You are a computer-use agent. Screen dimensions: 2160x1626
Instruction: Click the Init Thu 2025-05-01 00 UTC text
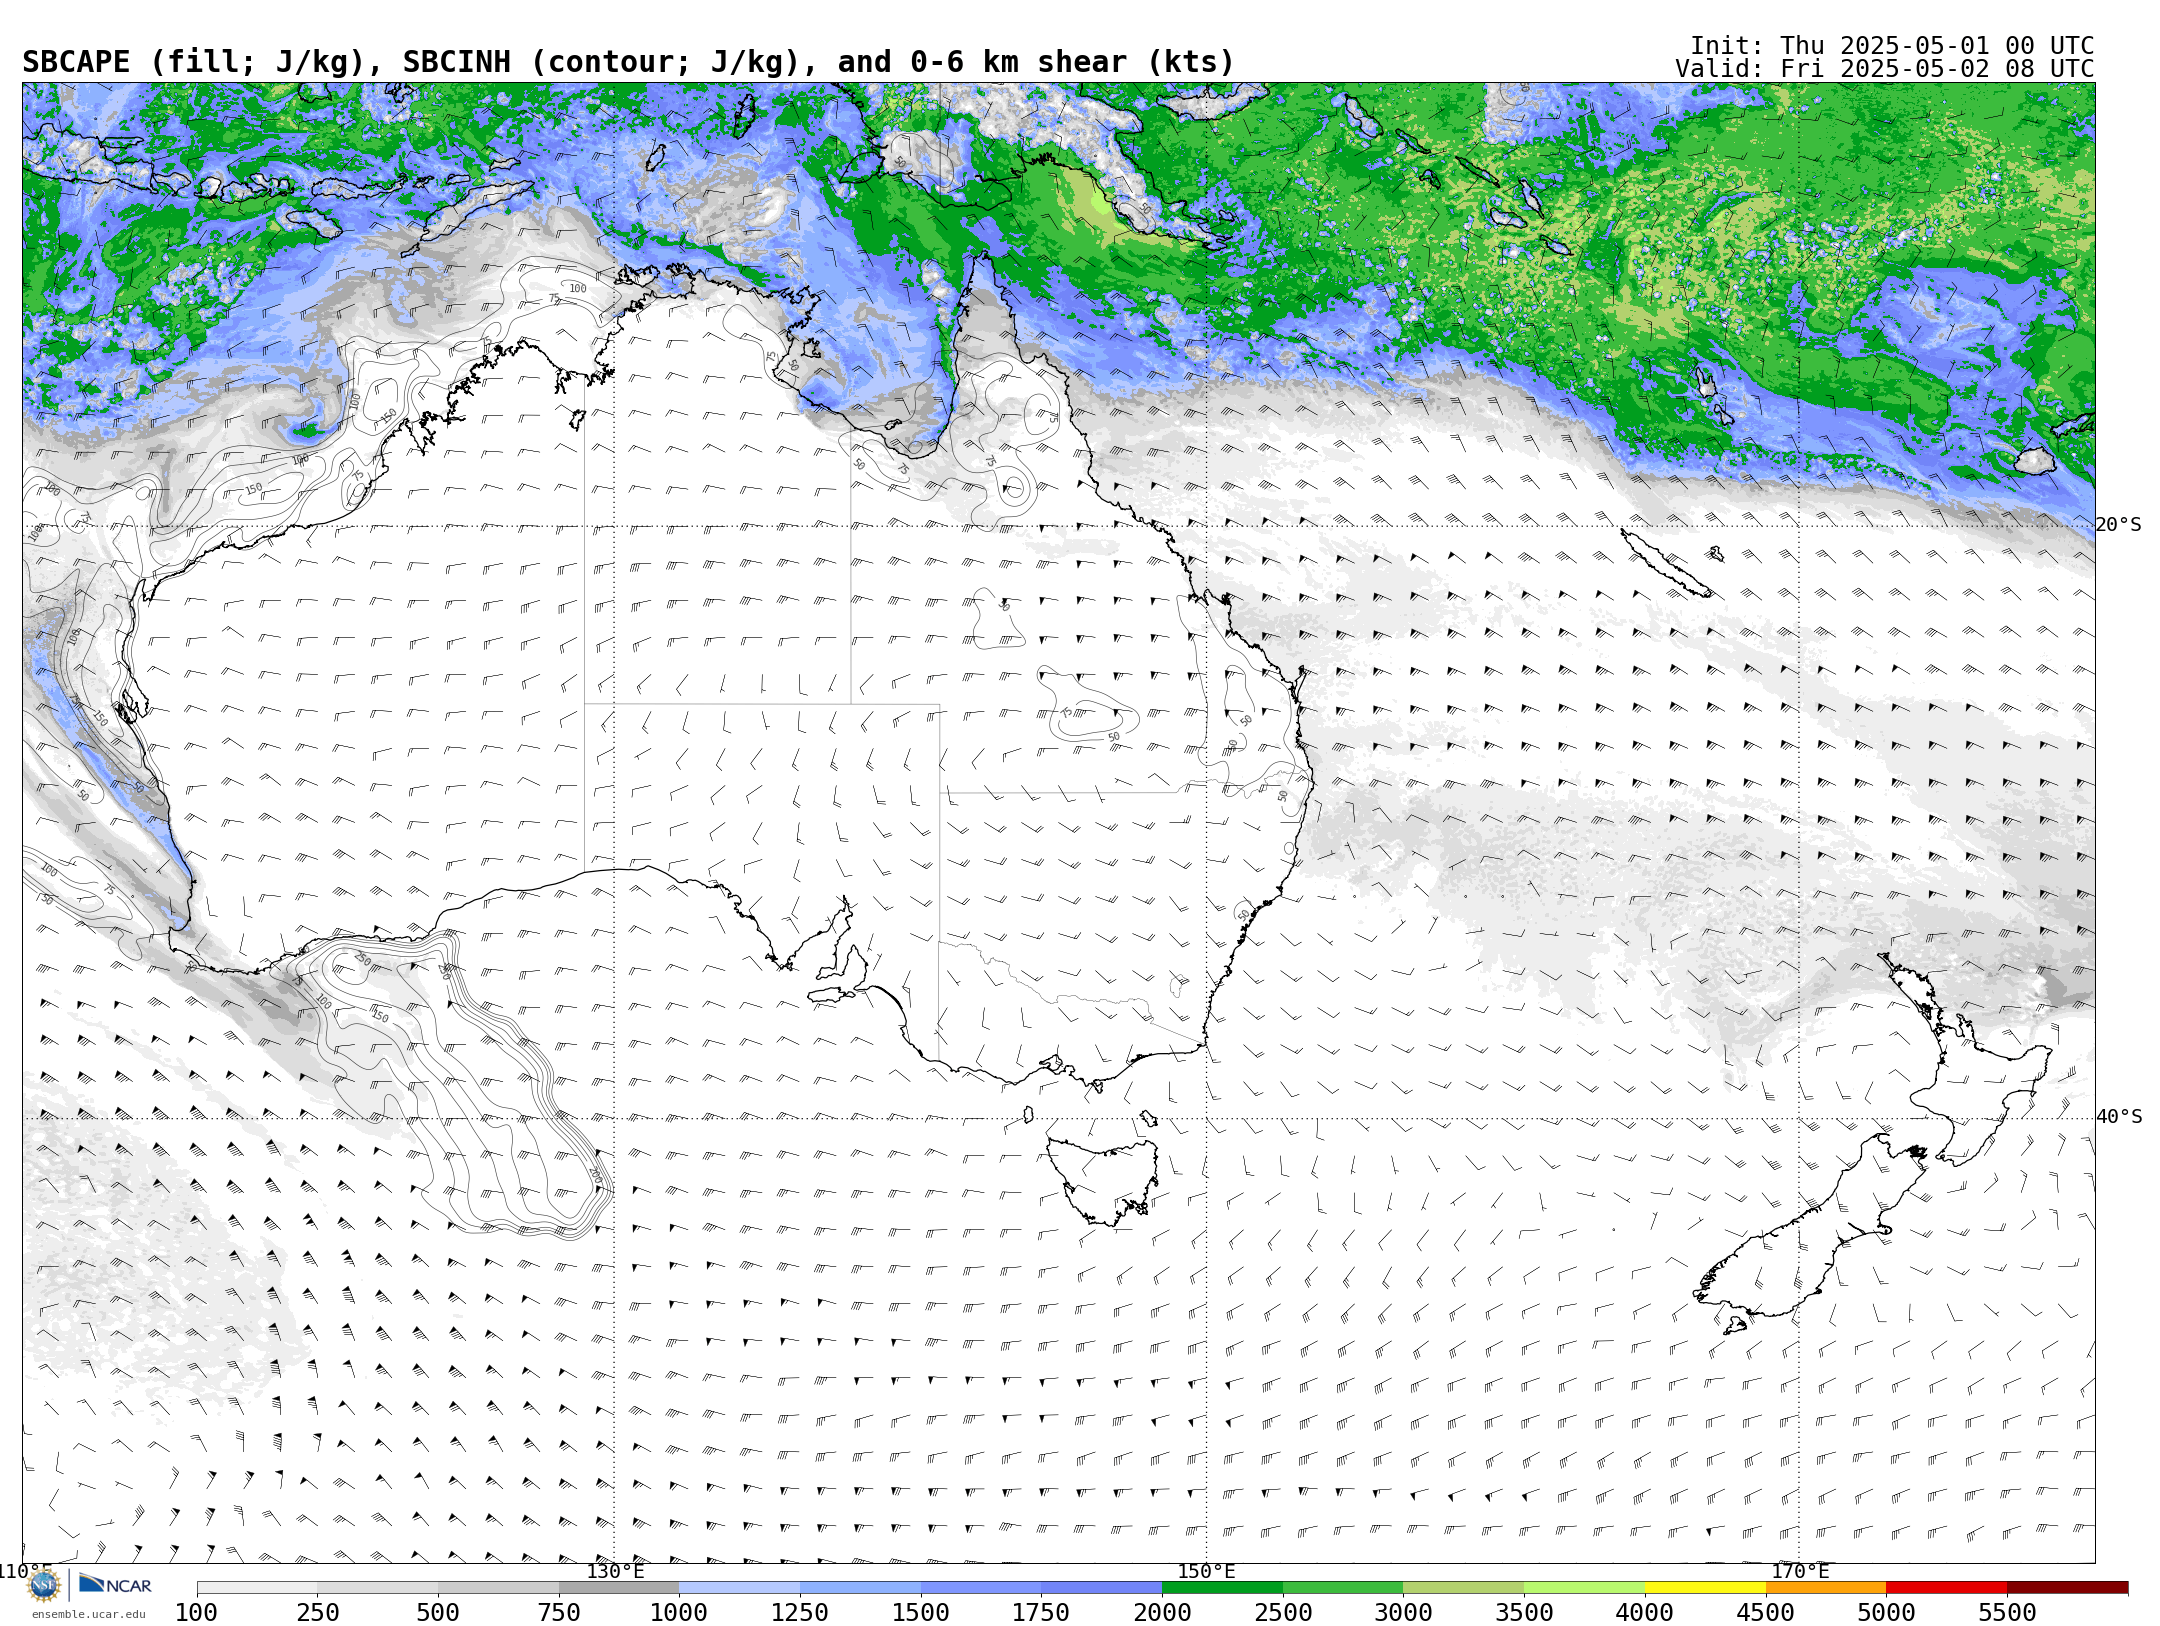[1892, 46]
